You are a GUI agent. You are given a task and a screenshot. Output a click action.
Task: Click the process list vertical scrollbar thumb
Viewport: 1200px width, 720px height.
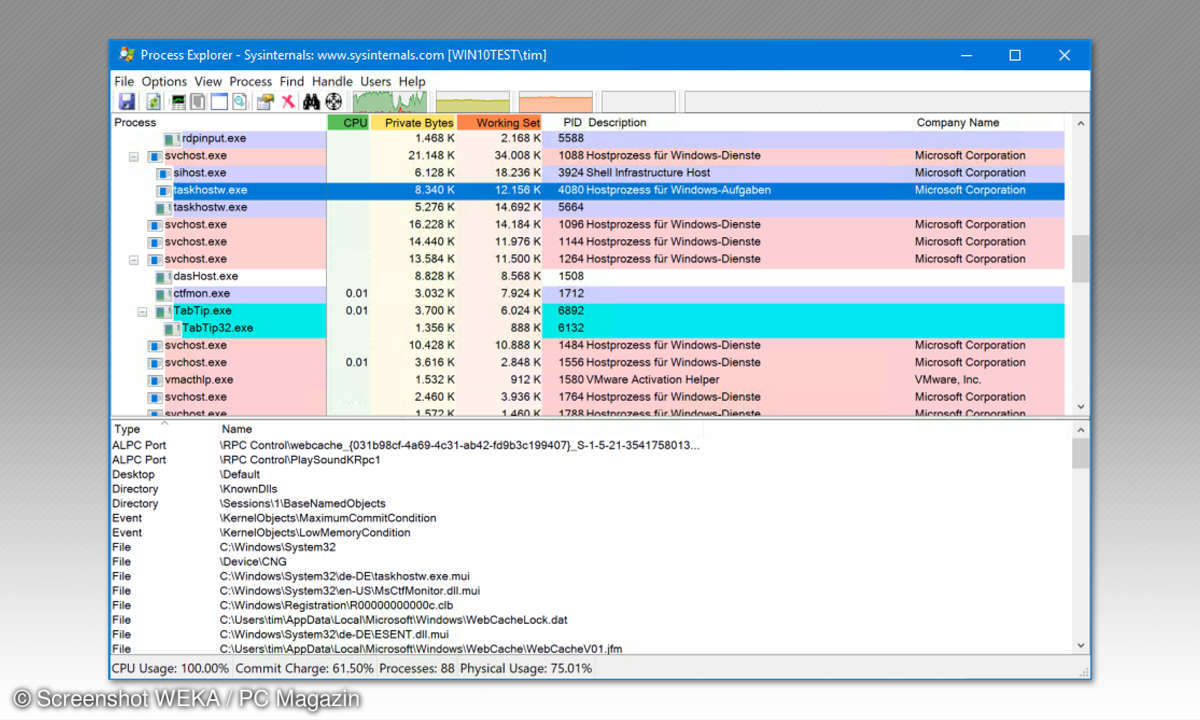click(x=1080, y=259)
